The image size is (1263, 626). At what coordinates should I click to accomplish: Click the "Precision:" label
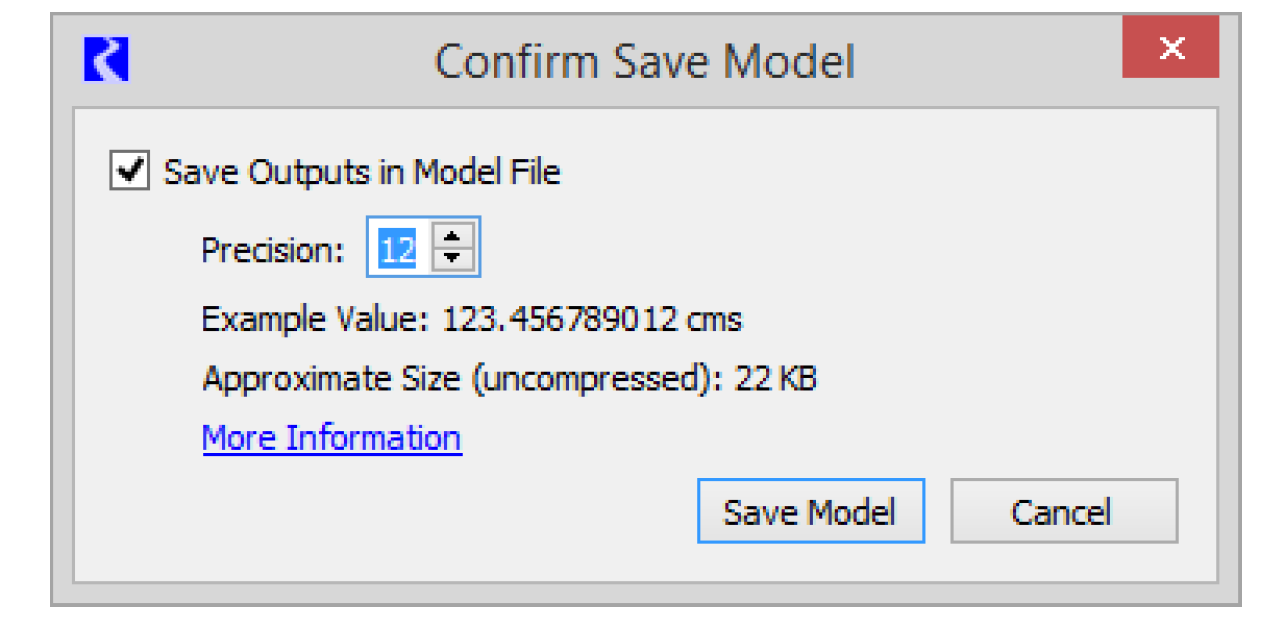(272, 249)
